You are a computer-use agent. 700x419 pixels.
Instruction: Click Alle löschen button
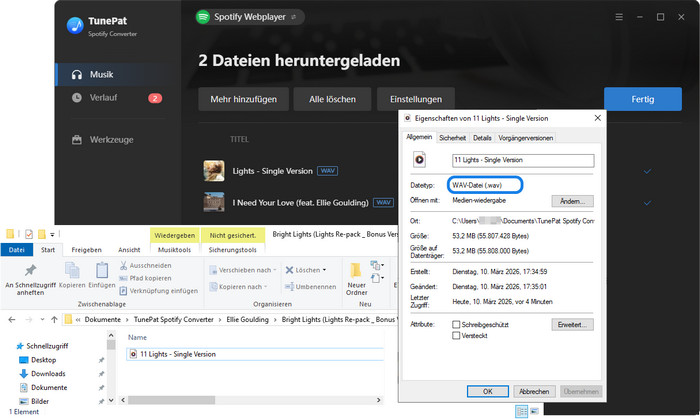click(x=332, y=99)
